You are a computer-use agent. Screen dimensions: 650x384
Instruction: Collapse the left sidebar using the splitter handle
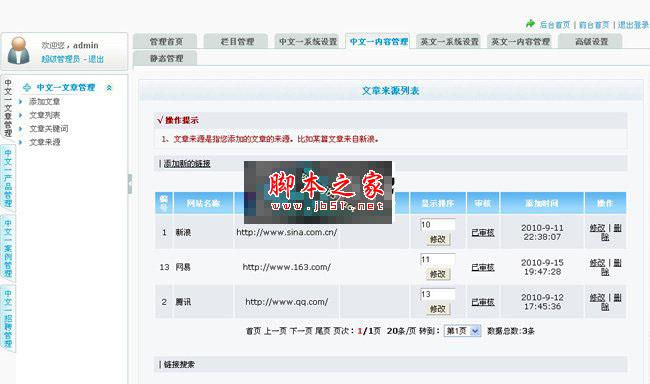[x=130, y=184]
